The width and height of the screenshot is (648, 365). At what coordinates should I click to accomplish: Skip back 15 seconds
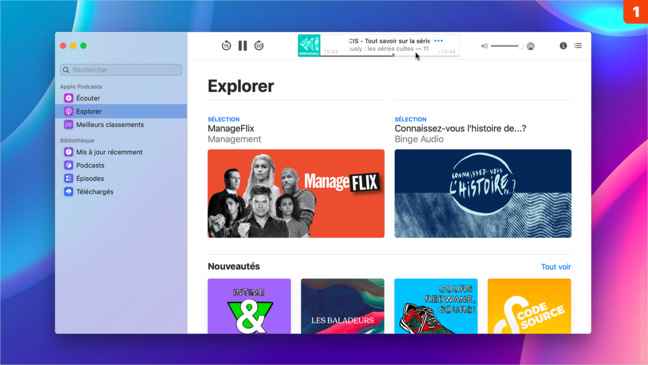226,45
